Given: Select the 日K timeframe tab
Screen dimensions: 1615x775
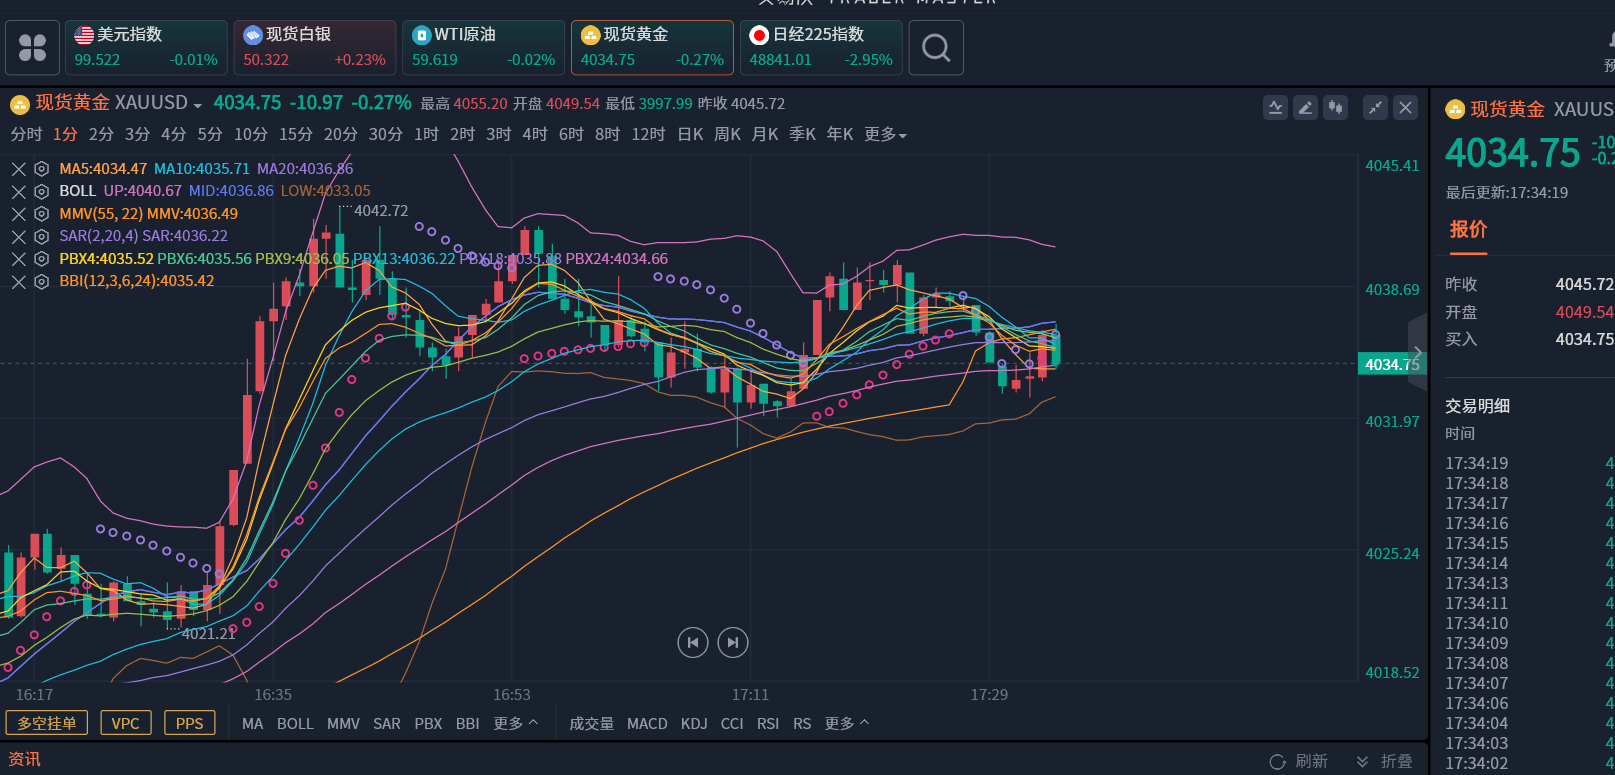Looking at the screenshot, I should click(690, 134).
